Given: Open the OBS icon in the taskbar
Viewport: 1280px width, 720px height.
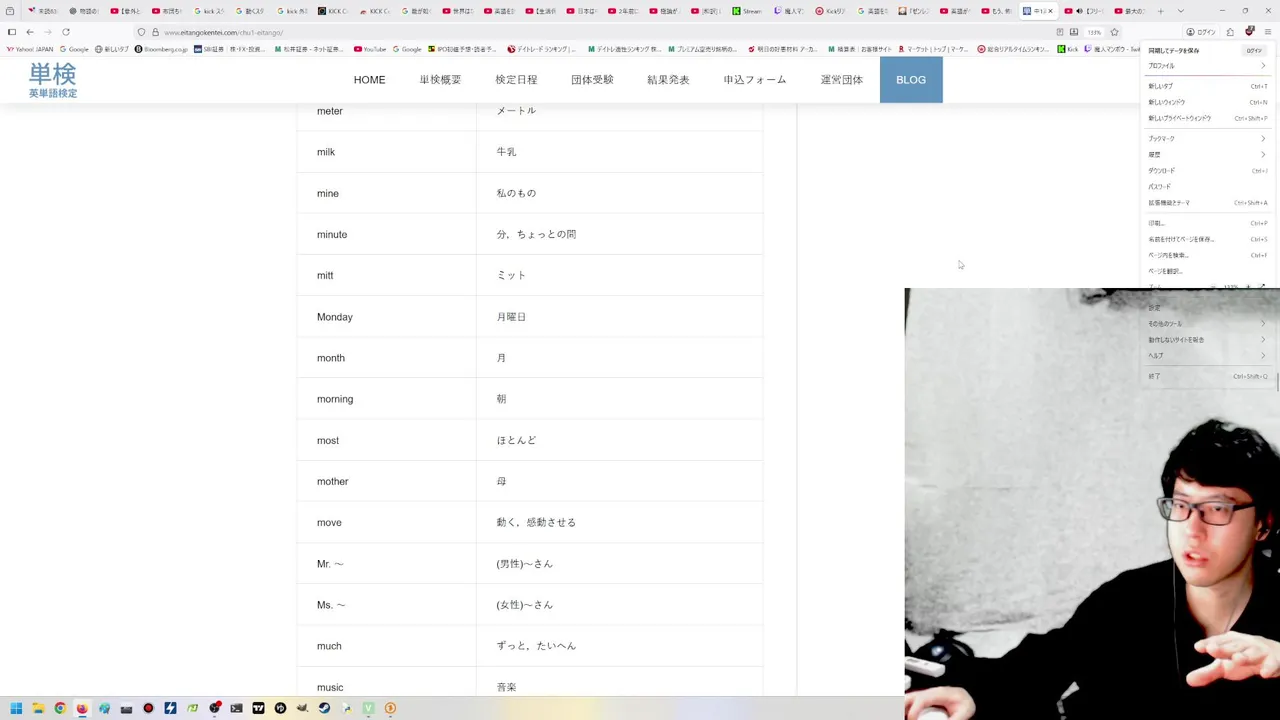Looking at the screenshot, I should pos(214,708).
